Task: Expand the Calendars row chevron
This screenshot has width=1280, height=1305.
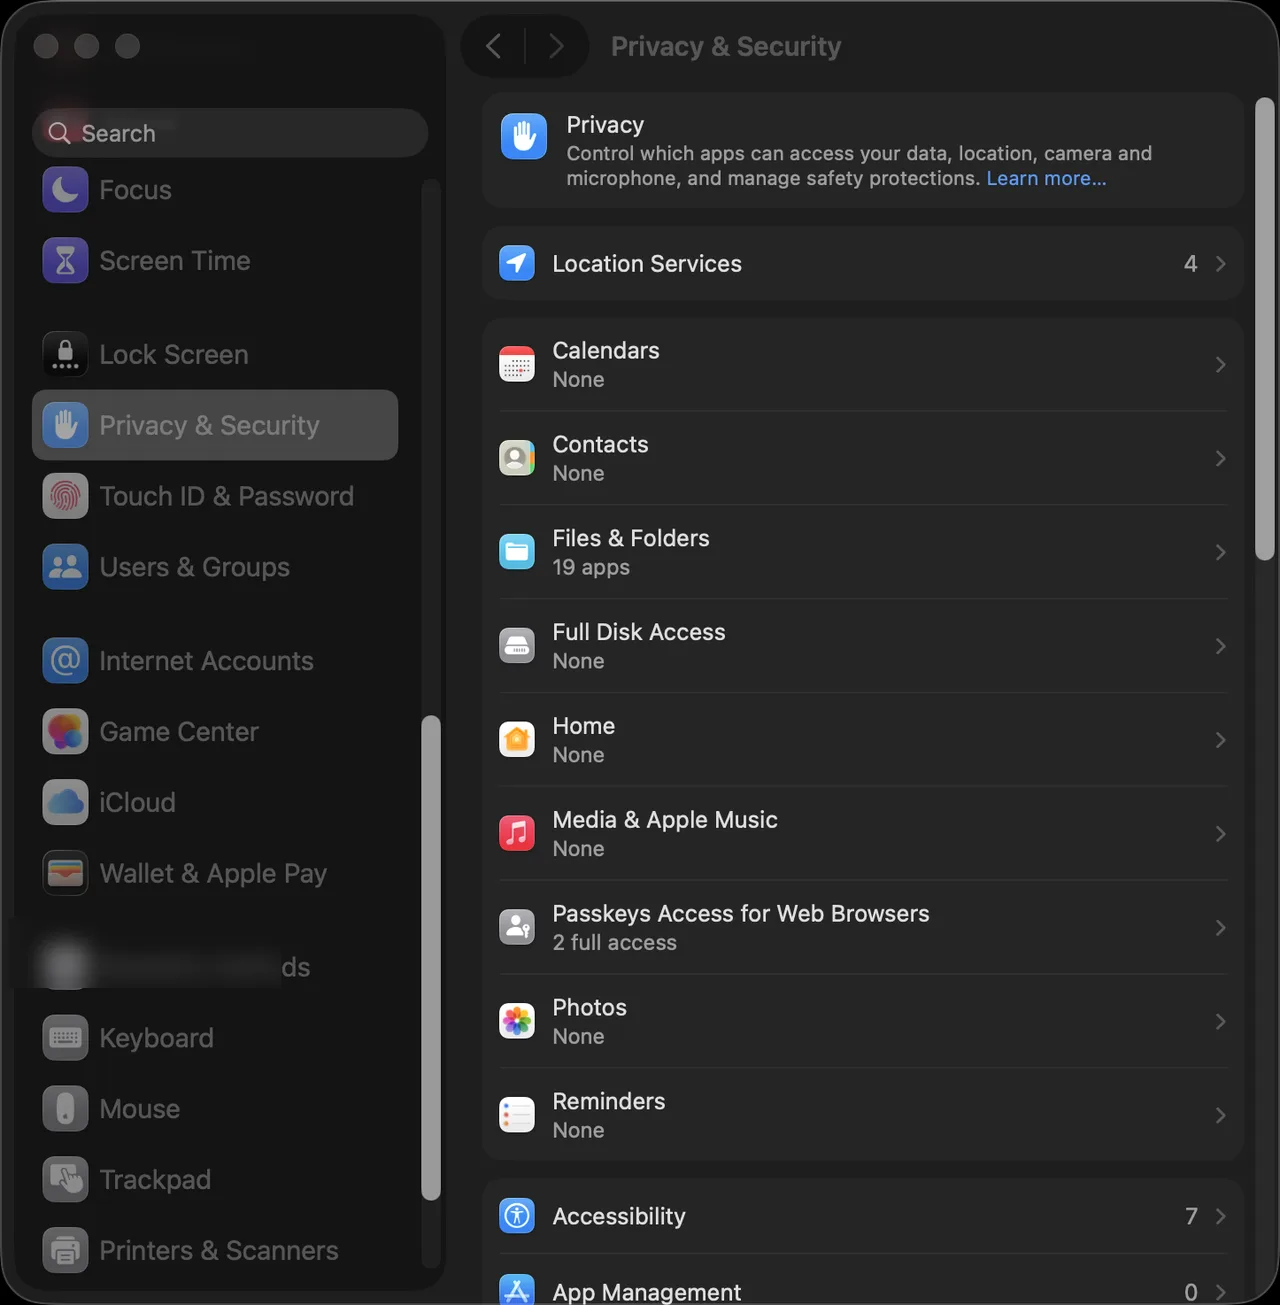Action: [1220, 365]
